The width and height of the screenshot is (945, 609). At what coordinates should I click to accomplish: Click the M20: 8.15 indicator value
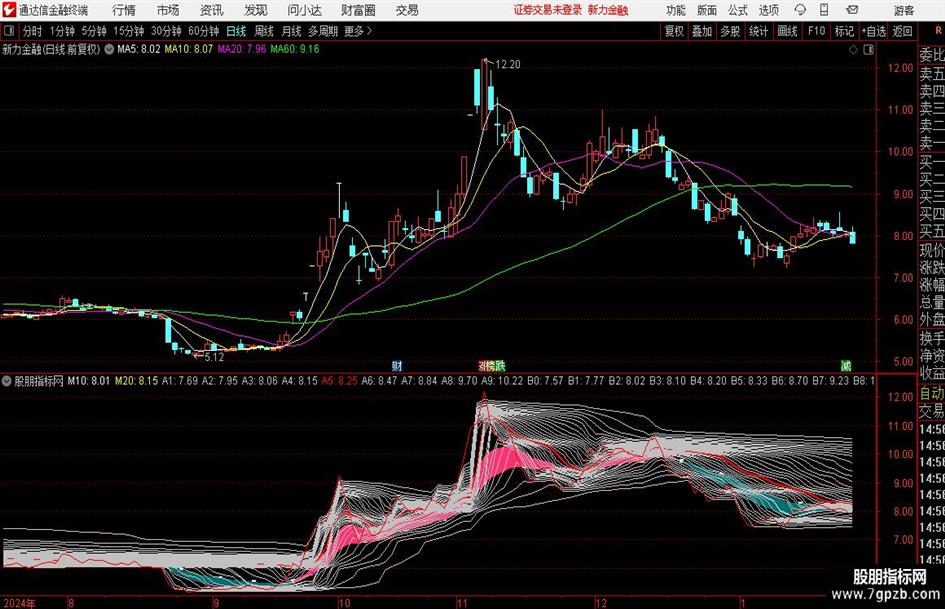136,381
